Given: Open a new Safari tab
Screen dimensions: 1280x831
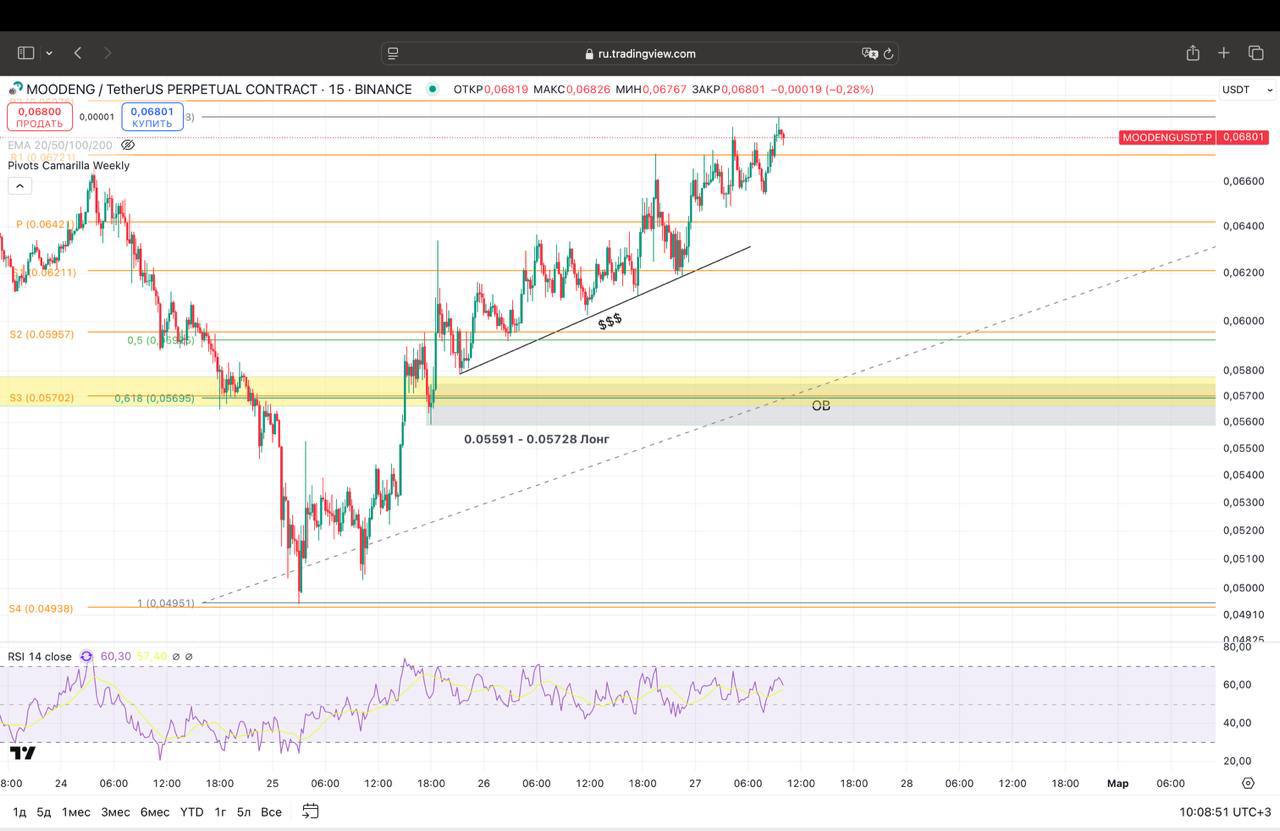Looking at the screenshot, I should click(x=1223, y=53).
